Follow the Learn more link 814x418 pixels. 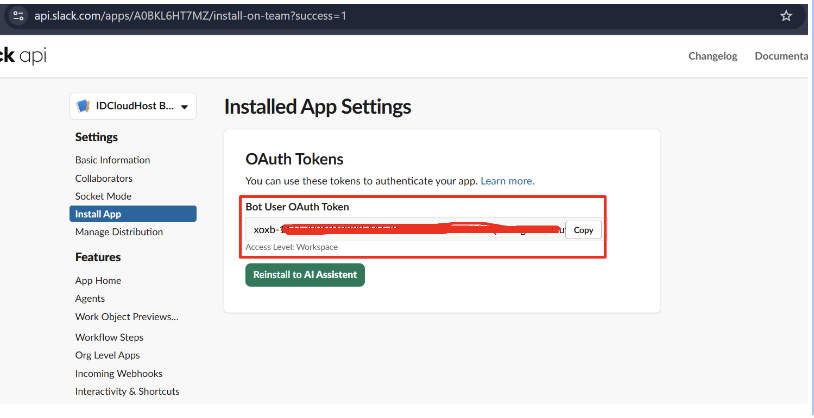tap(507, 181)
